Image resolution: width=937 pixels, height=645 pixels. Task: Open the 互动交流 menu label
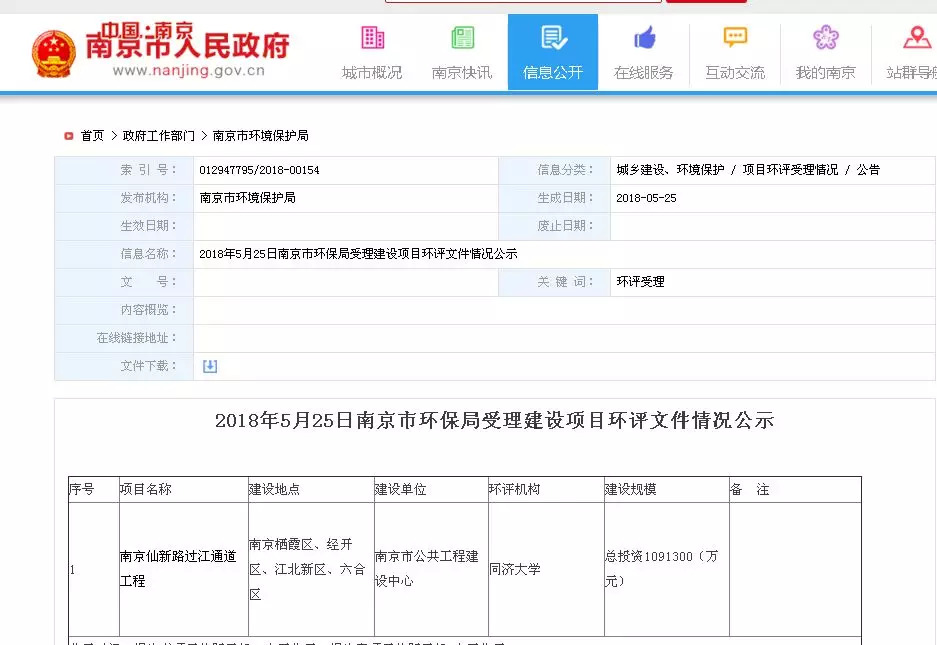735,73
